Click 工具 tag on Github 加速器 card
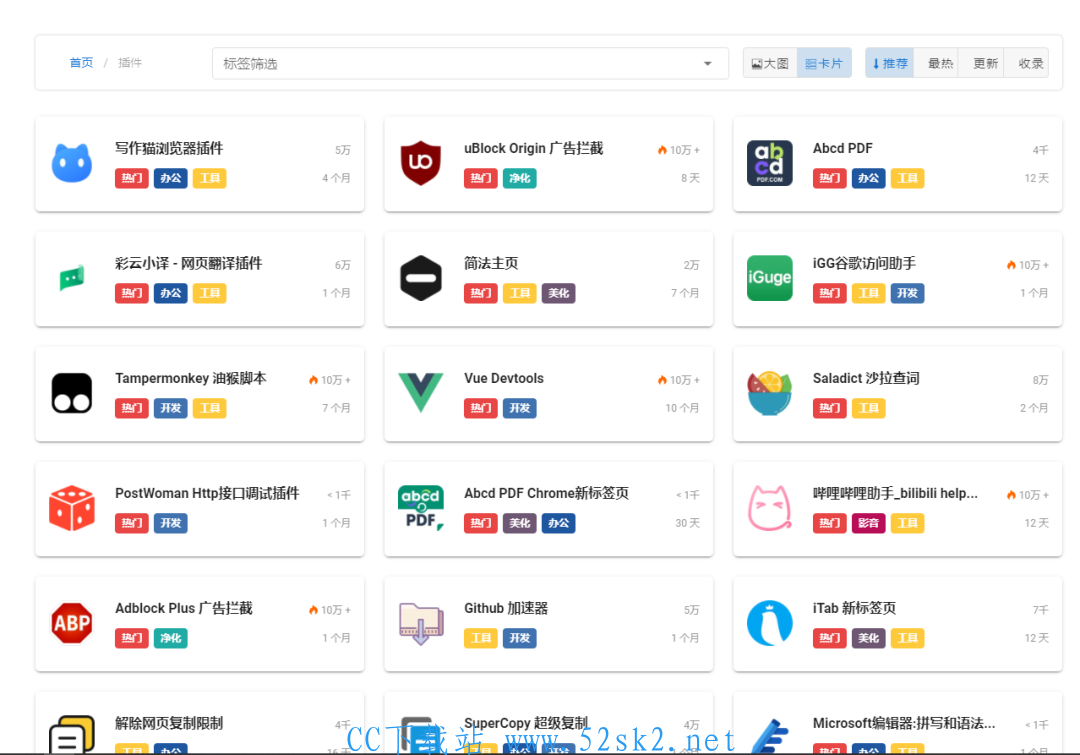1080x755 pixels. point(481,639)
